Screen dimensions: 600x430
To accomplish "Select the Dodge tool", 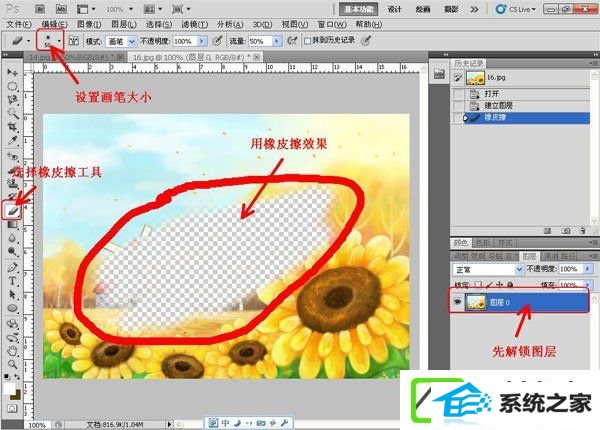I will [x=12, y=251].
